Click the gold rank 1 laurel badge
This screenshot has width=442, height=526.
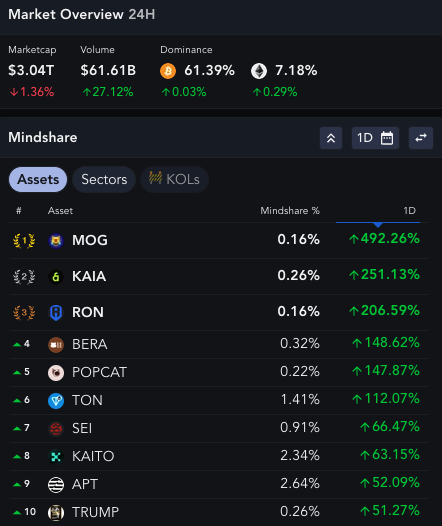click(x=24, y=241)
